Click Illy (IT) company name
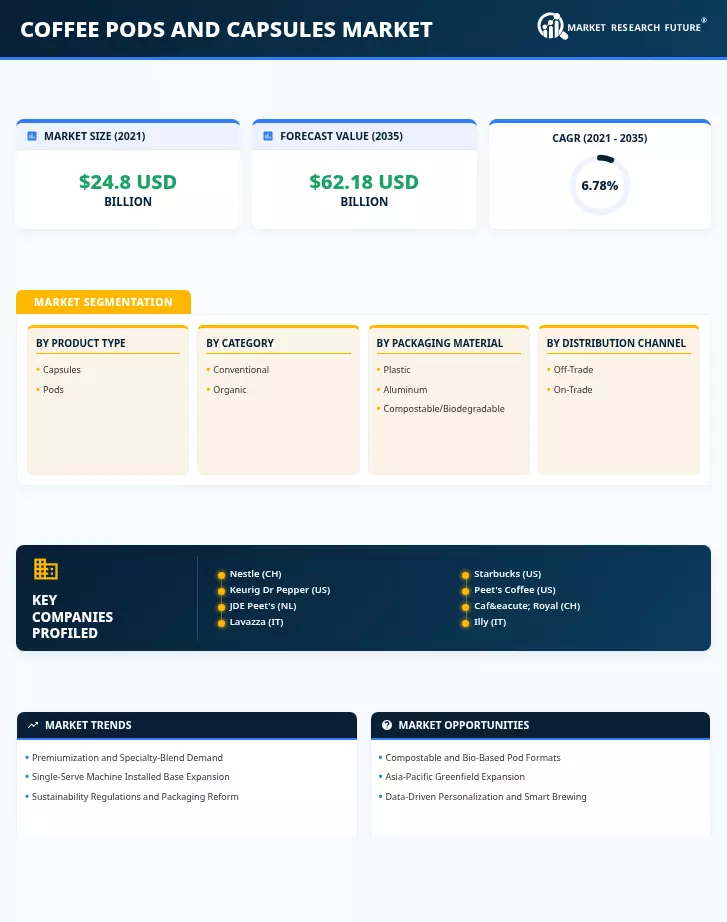 (x=490, y=622)
